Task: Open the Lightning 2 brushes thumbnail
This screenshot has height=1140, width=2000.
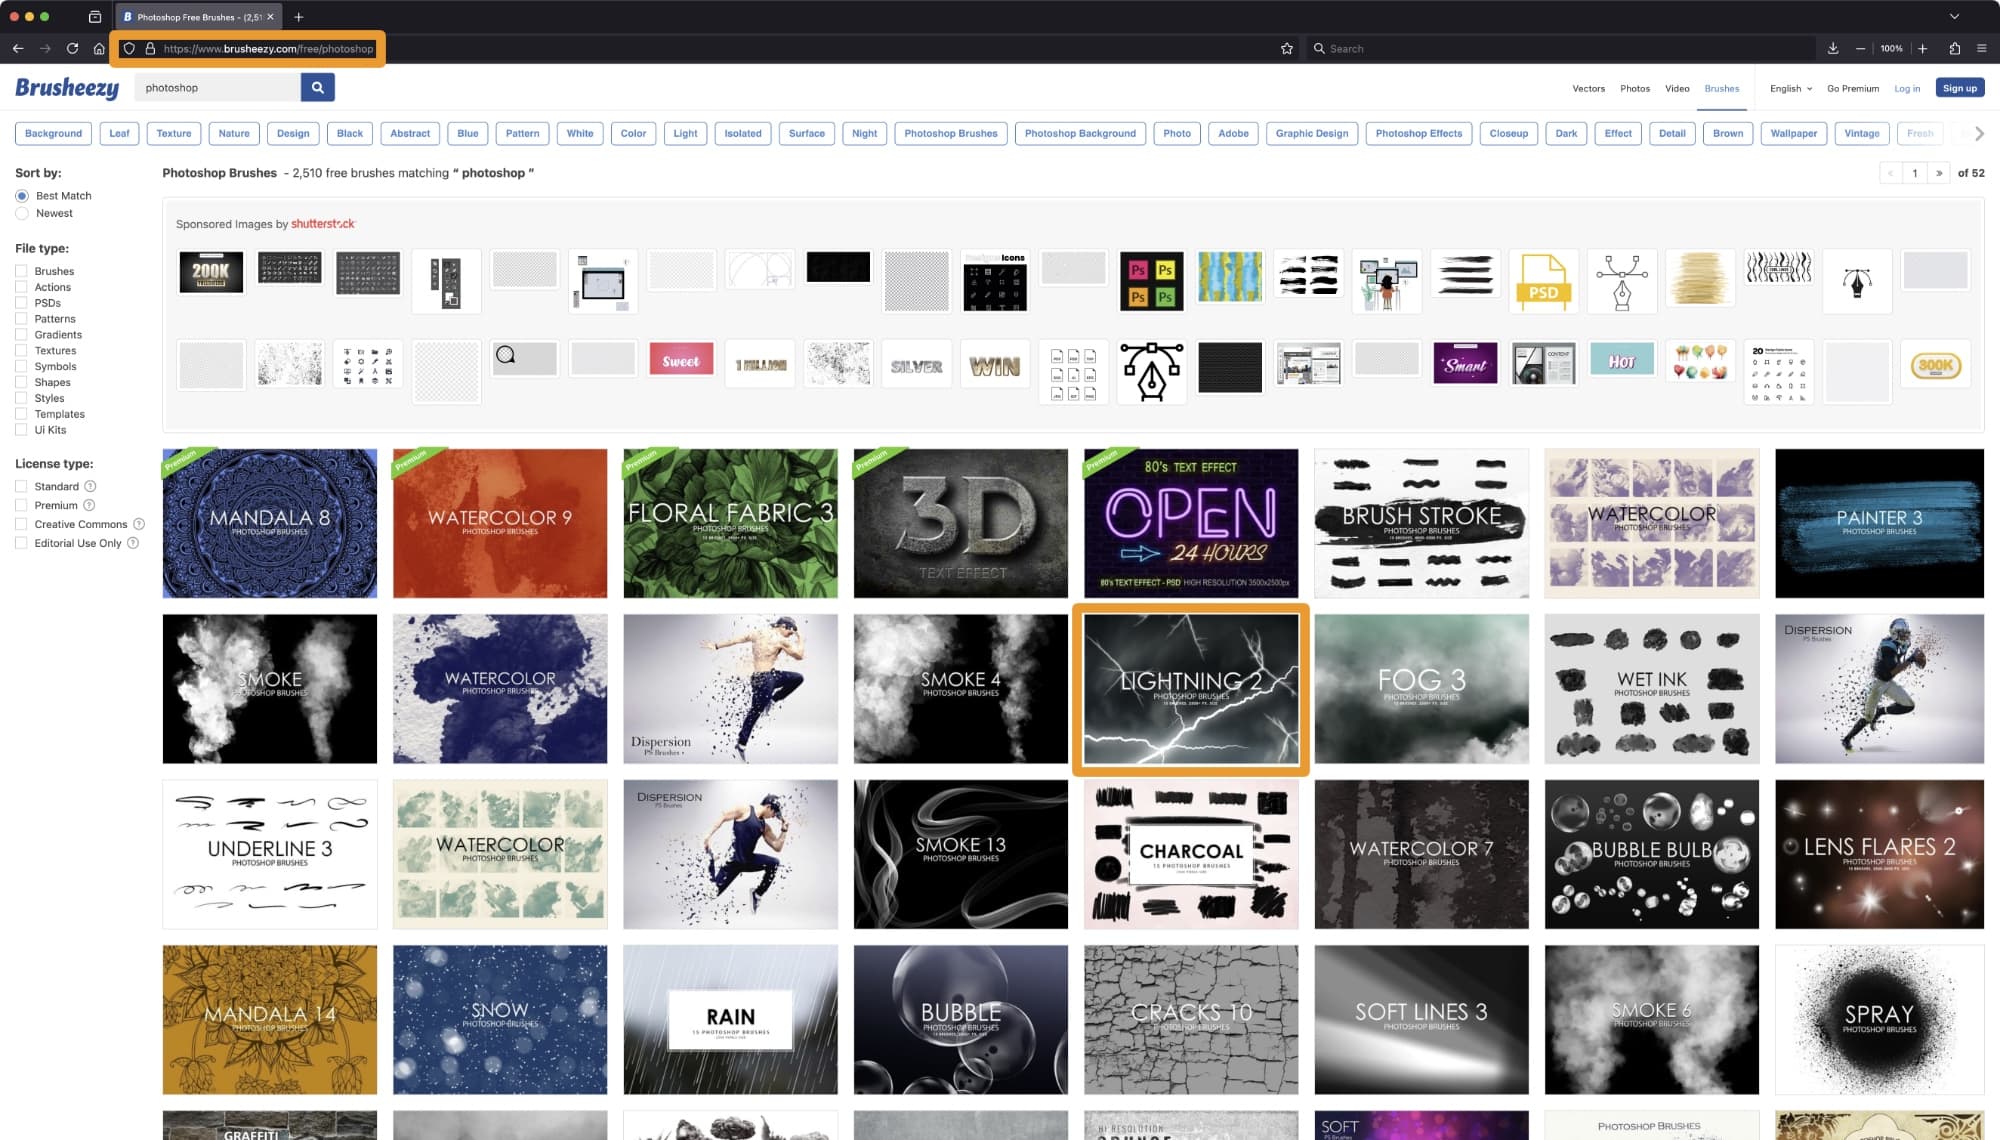Action: (x=1190, y=689)
